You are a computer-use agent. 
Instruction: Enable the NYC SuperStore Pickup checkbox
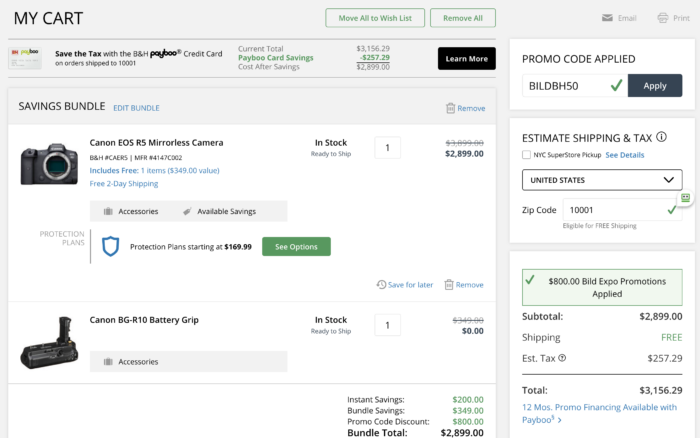click(x=527, y=155)
